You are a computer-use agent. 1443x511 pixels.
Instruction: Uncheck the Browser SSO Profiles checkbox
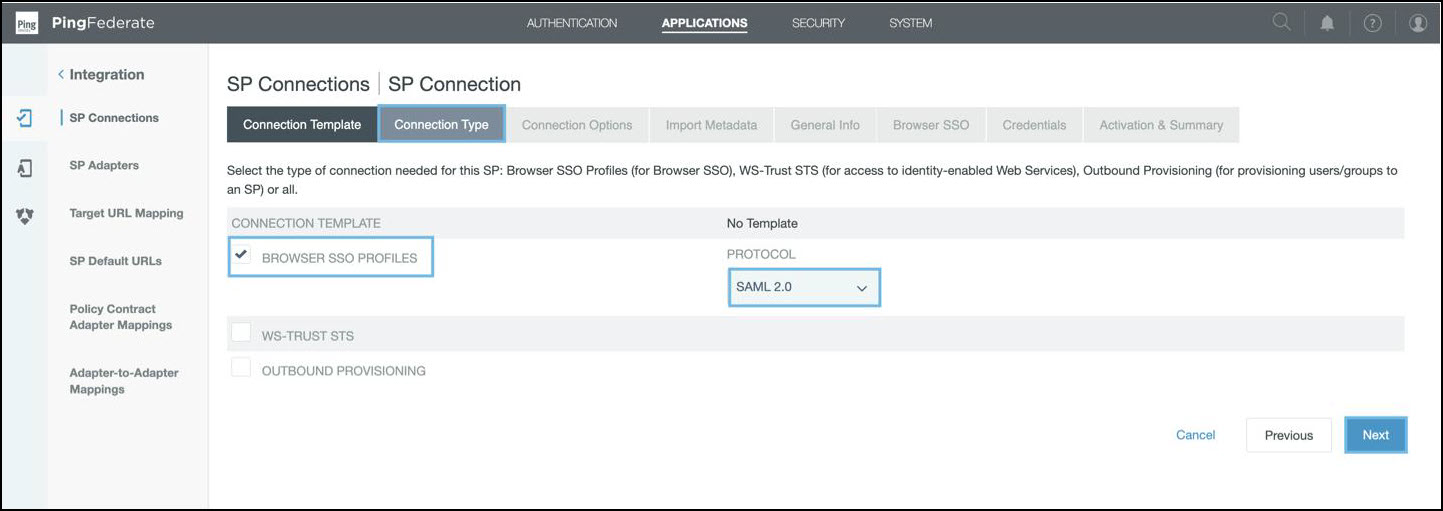241,255
